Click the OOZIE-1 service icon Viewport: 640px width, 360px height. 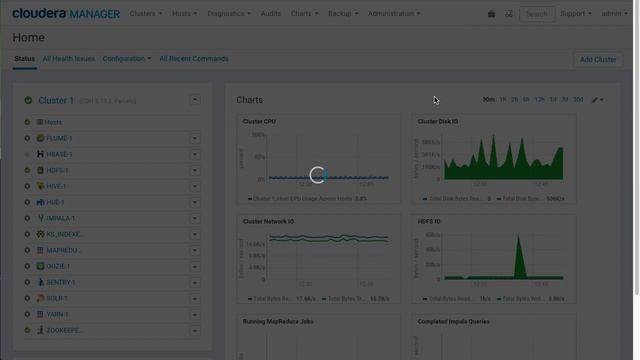(x=40, y=266)
